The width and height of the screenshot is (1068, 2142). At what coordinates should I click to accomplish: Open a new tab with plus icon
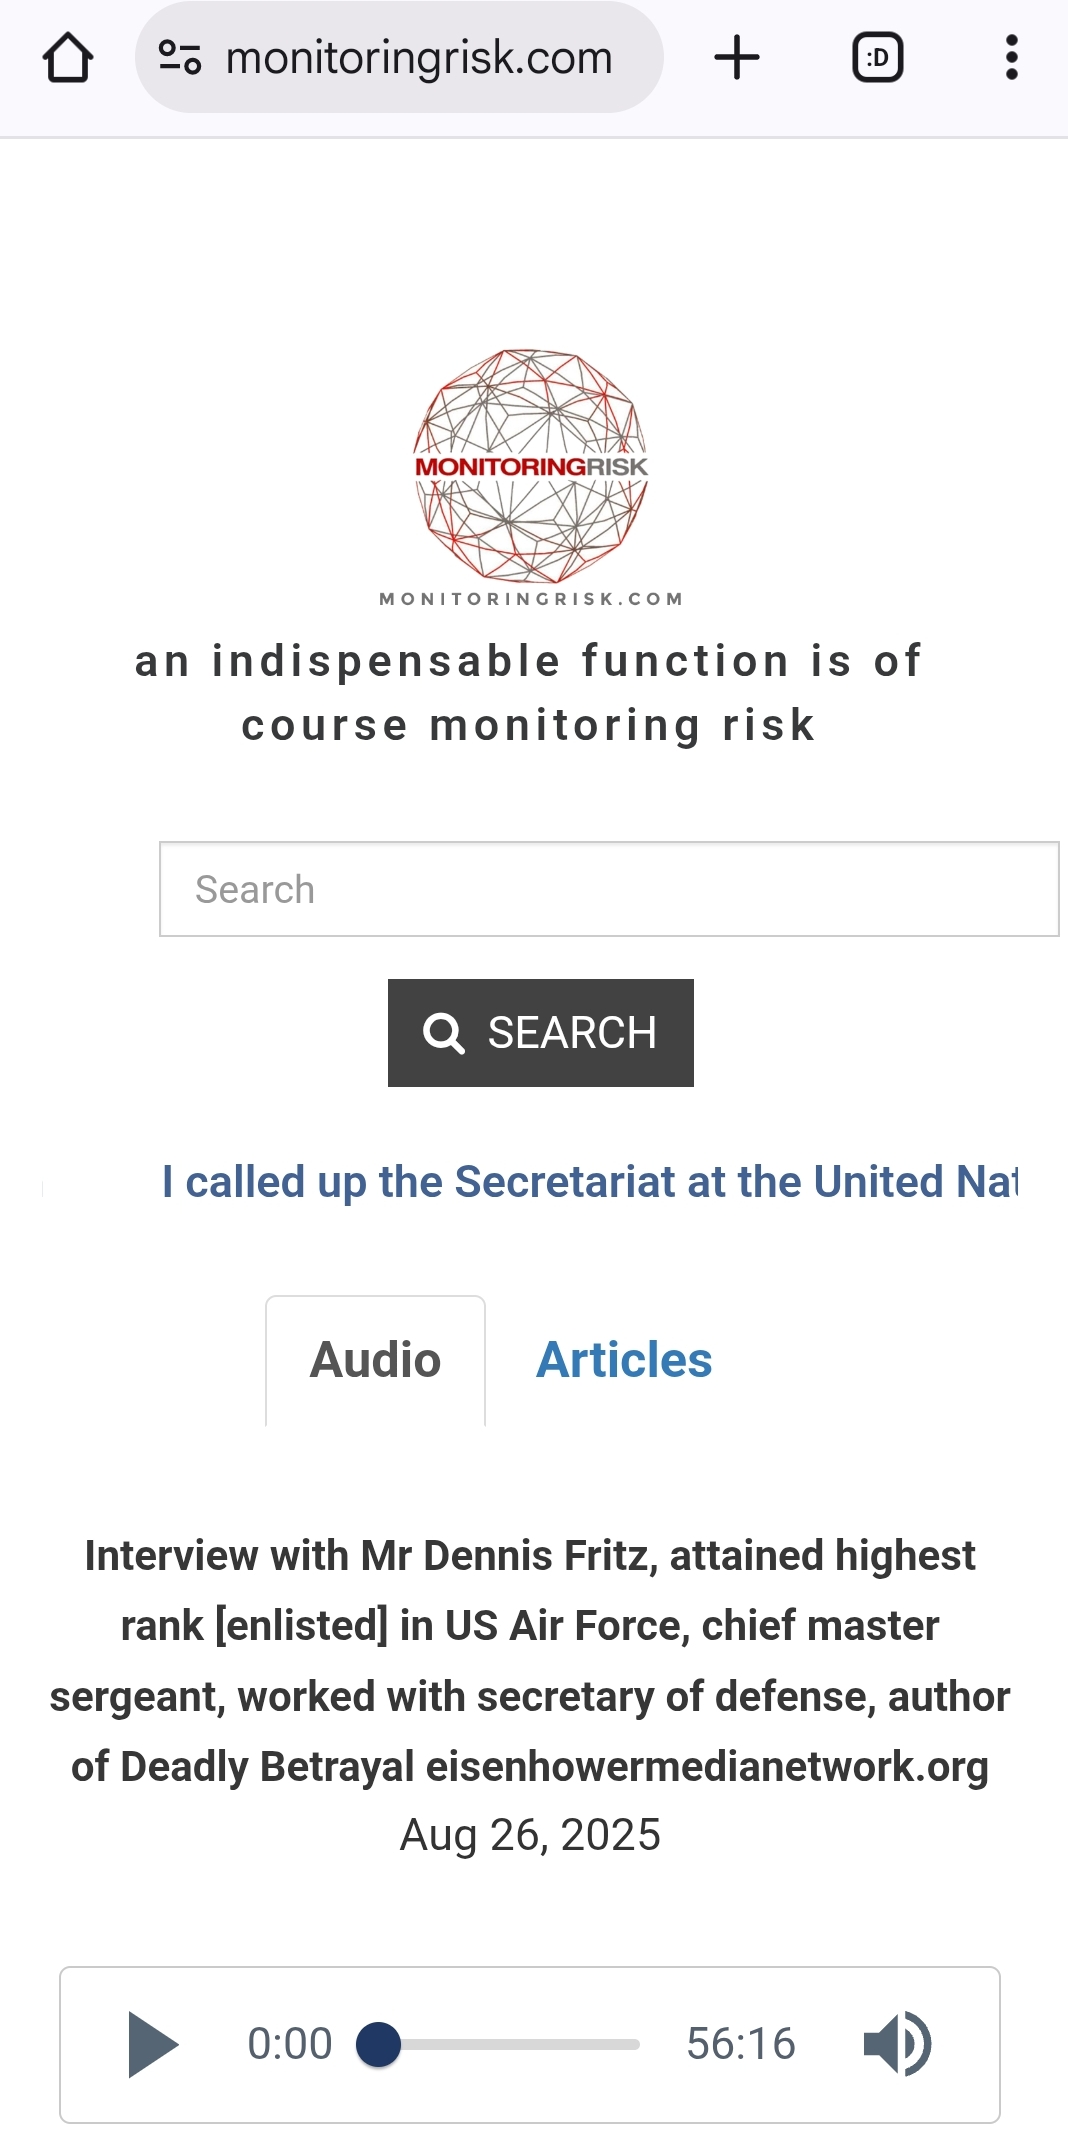(x=737, y=58)
